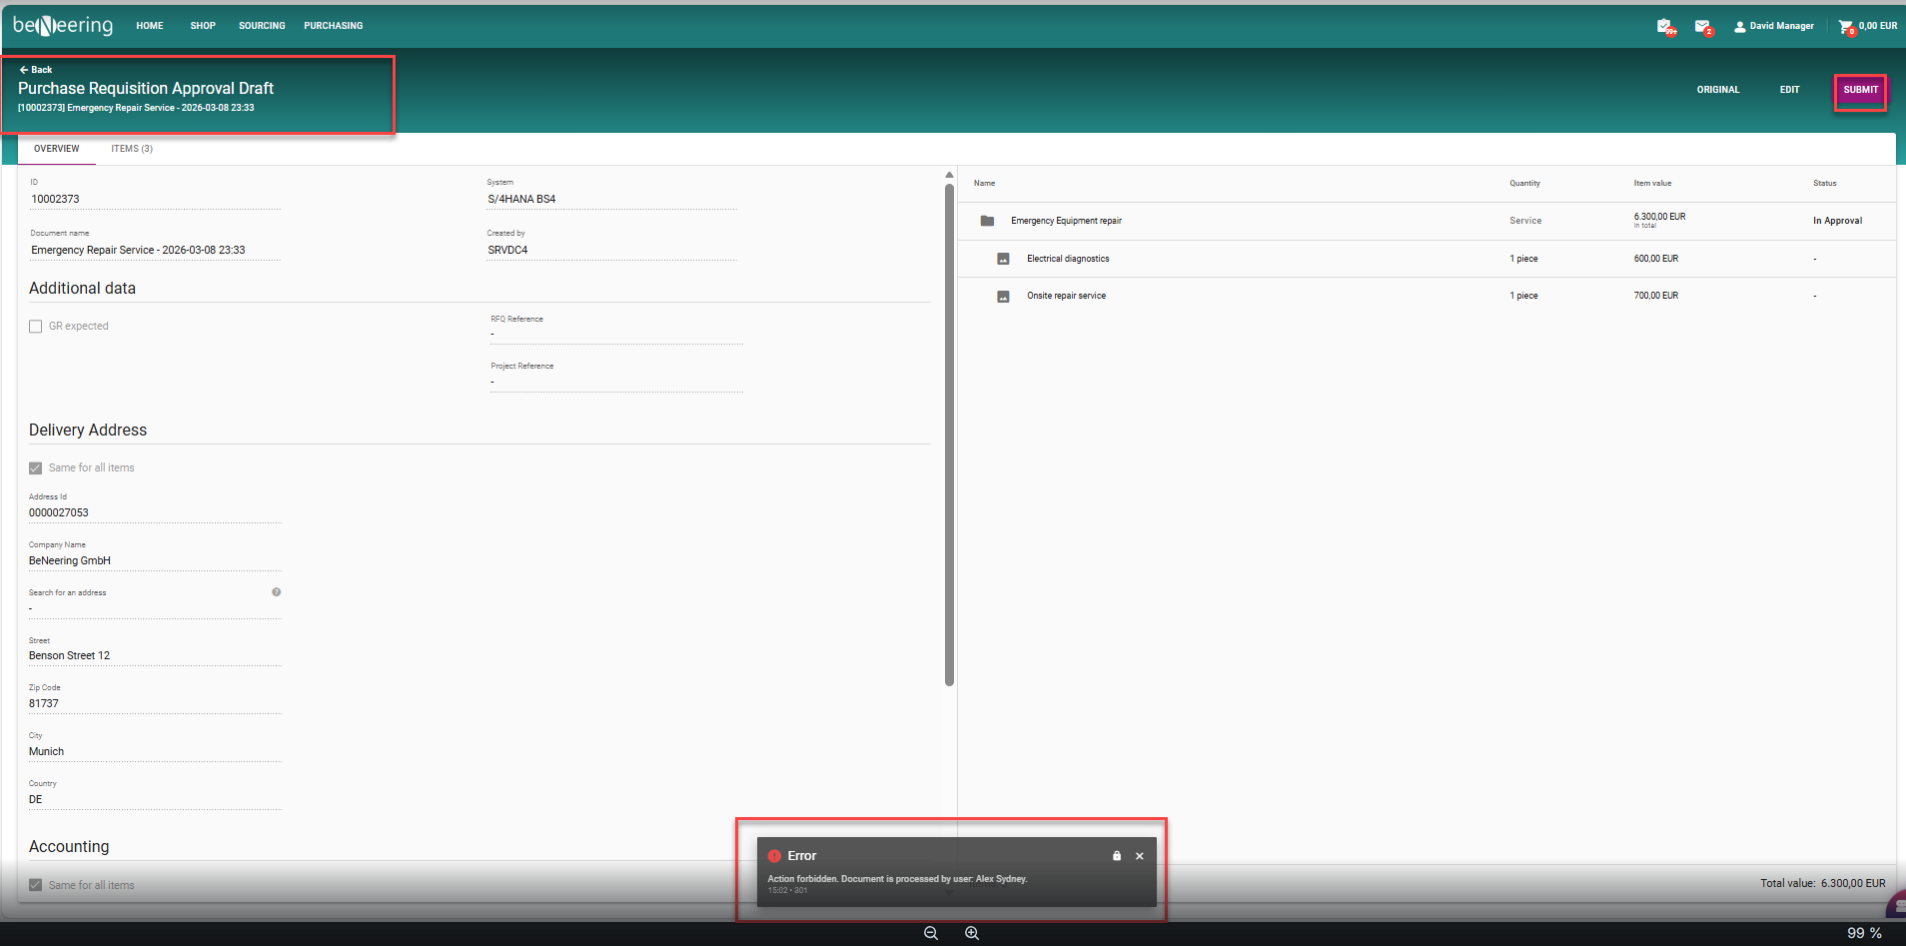Click the image icon beside Onsite repair service
Image resolution: width=1906 pixels, height=946 pixels.
[x=1003, y=297]
